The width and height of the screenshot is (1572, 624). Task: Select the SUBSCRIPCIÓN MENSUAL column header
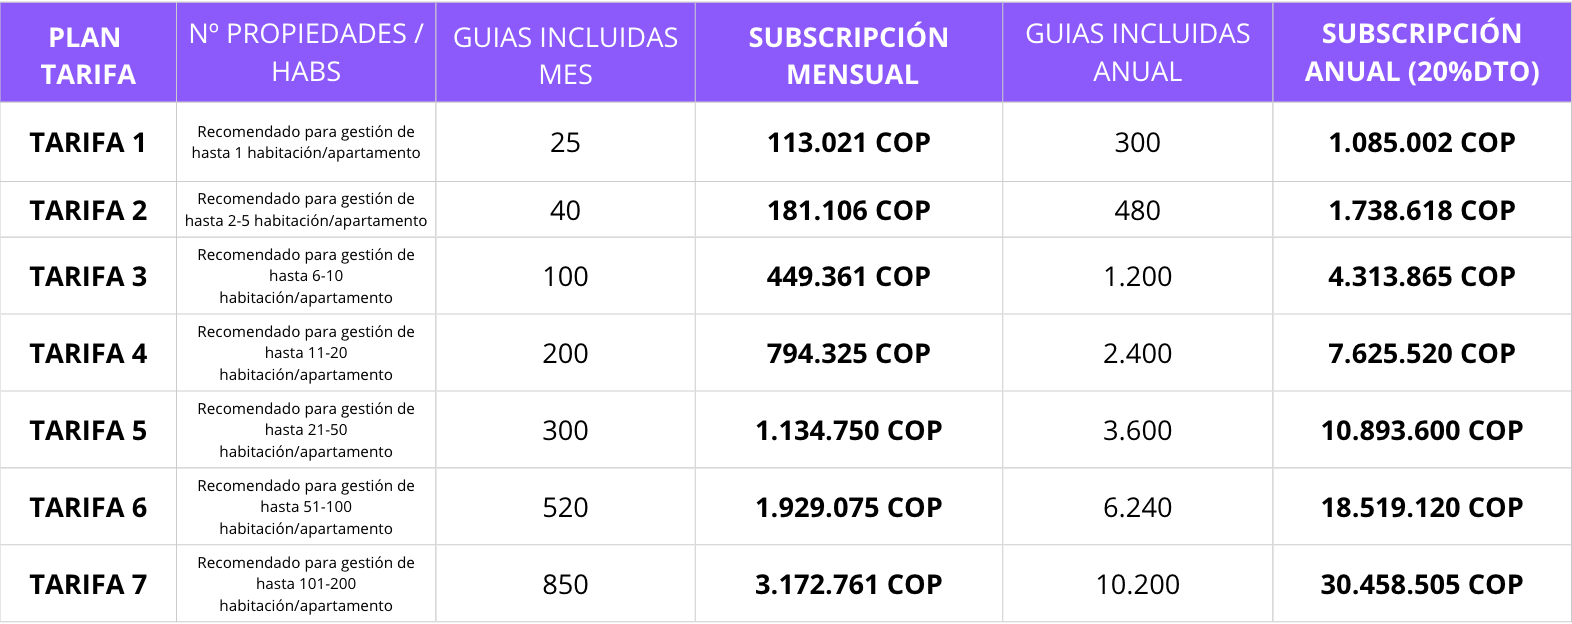849,55
